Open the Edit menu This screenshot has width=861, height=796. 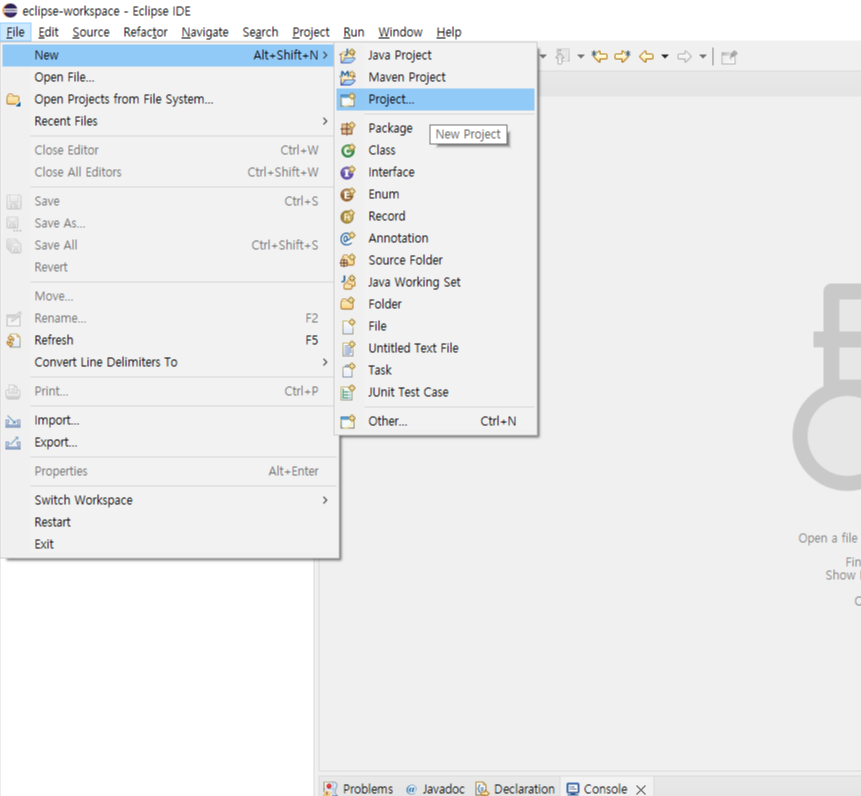[x=48, y=32]
